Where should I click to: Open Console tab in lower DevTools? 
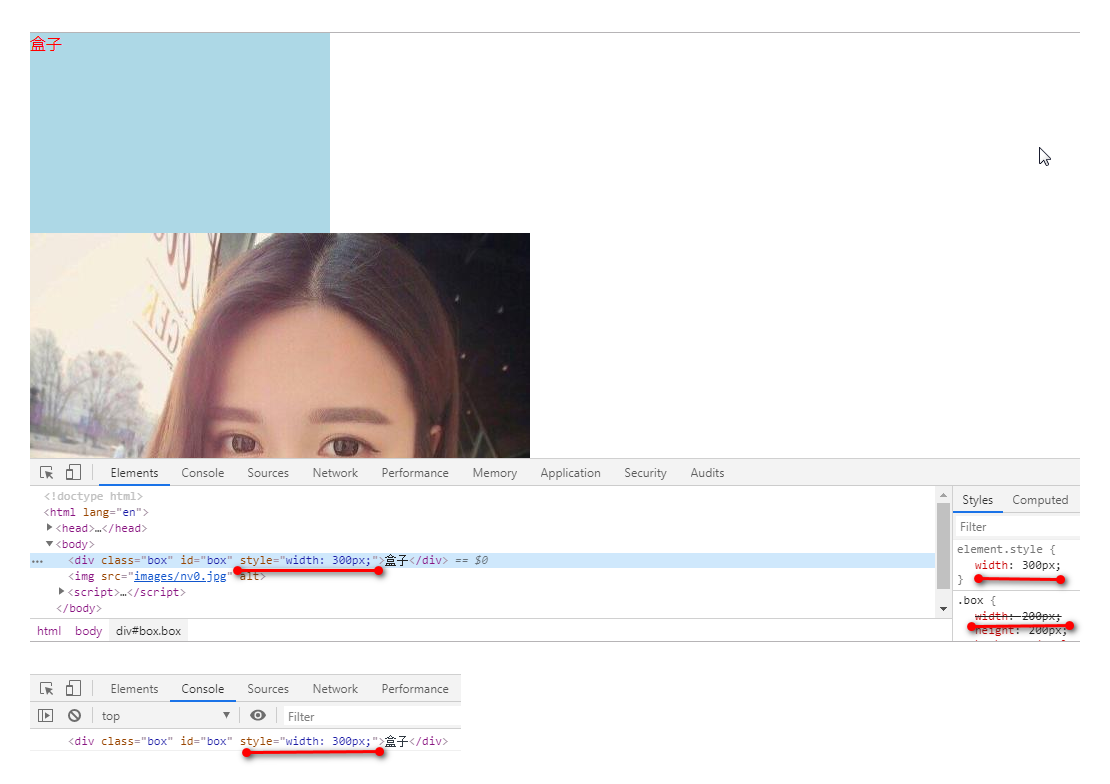click(202, 689)
